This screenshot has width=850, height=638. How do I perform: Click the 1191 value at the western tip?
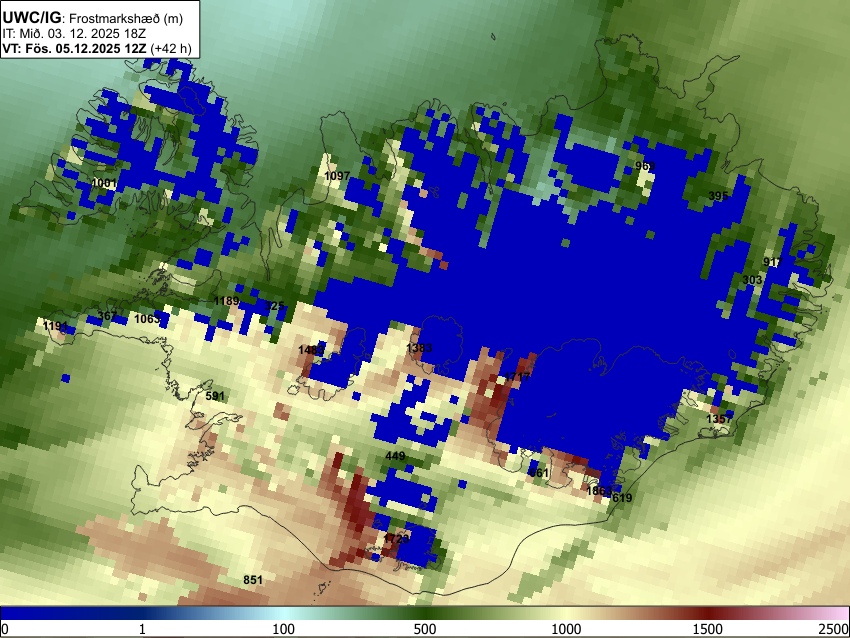(x=55, y=326)
